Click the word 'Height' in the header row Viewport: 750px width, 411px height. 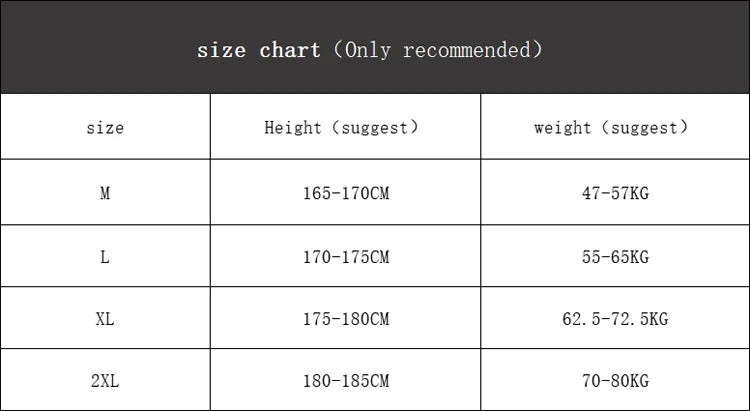click(292, 128)
